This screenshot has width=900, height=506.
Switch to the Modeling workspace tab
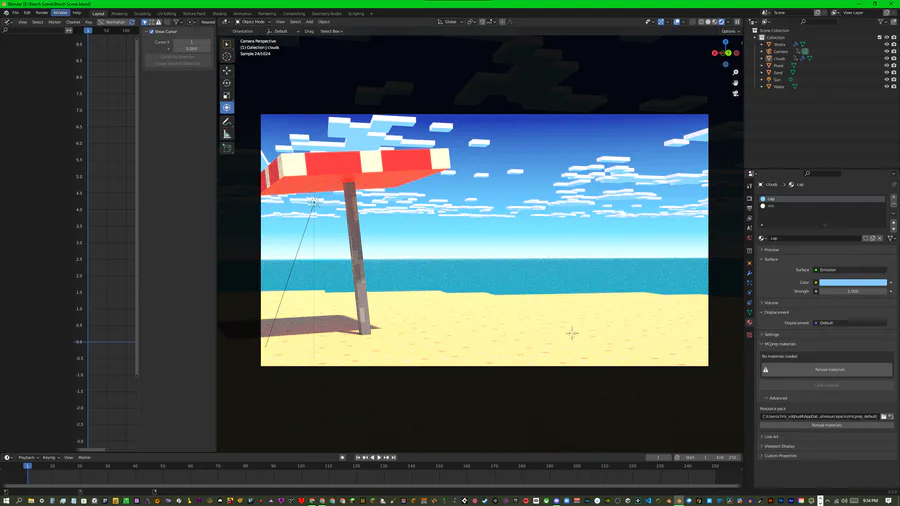tap(119, 13)
